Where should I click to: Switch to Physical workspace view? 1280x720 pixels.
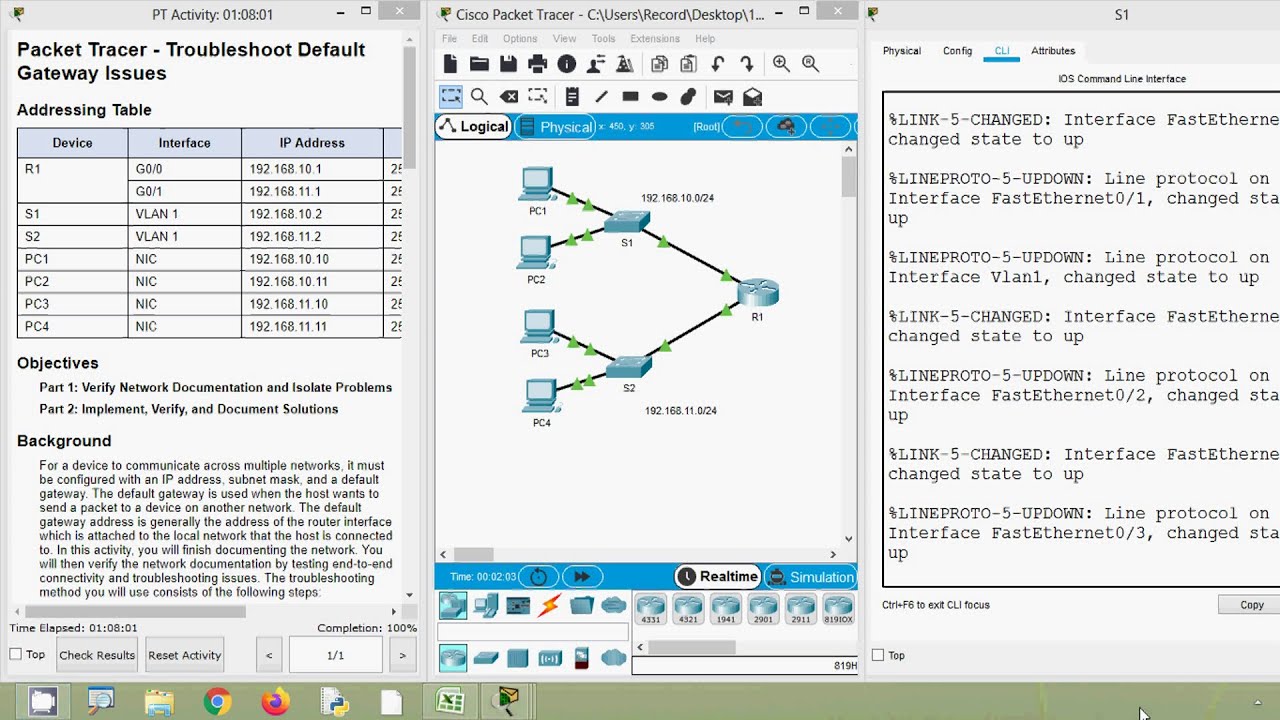556,127
